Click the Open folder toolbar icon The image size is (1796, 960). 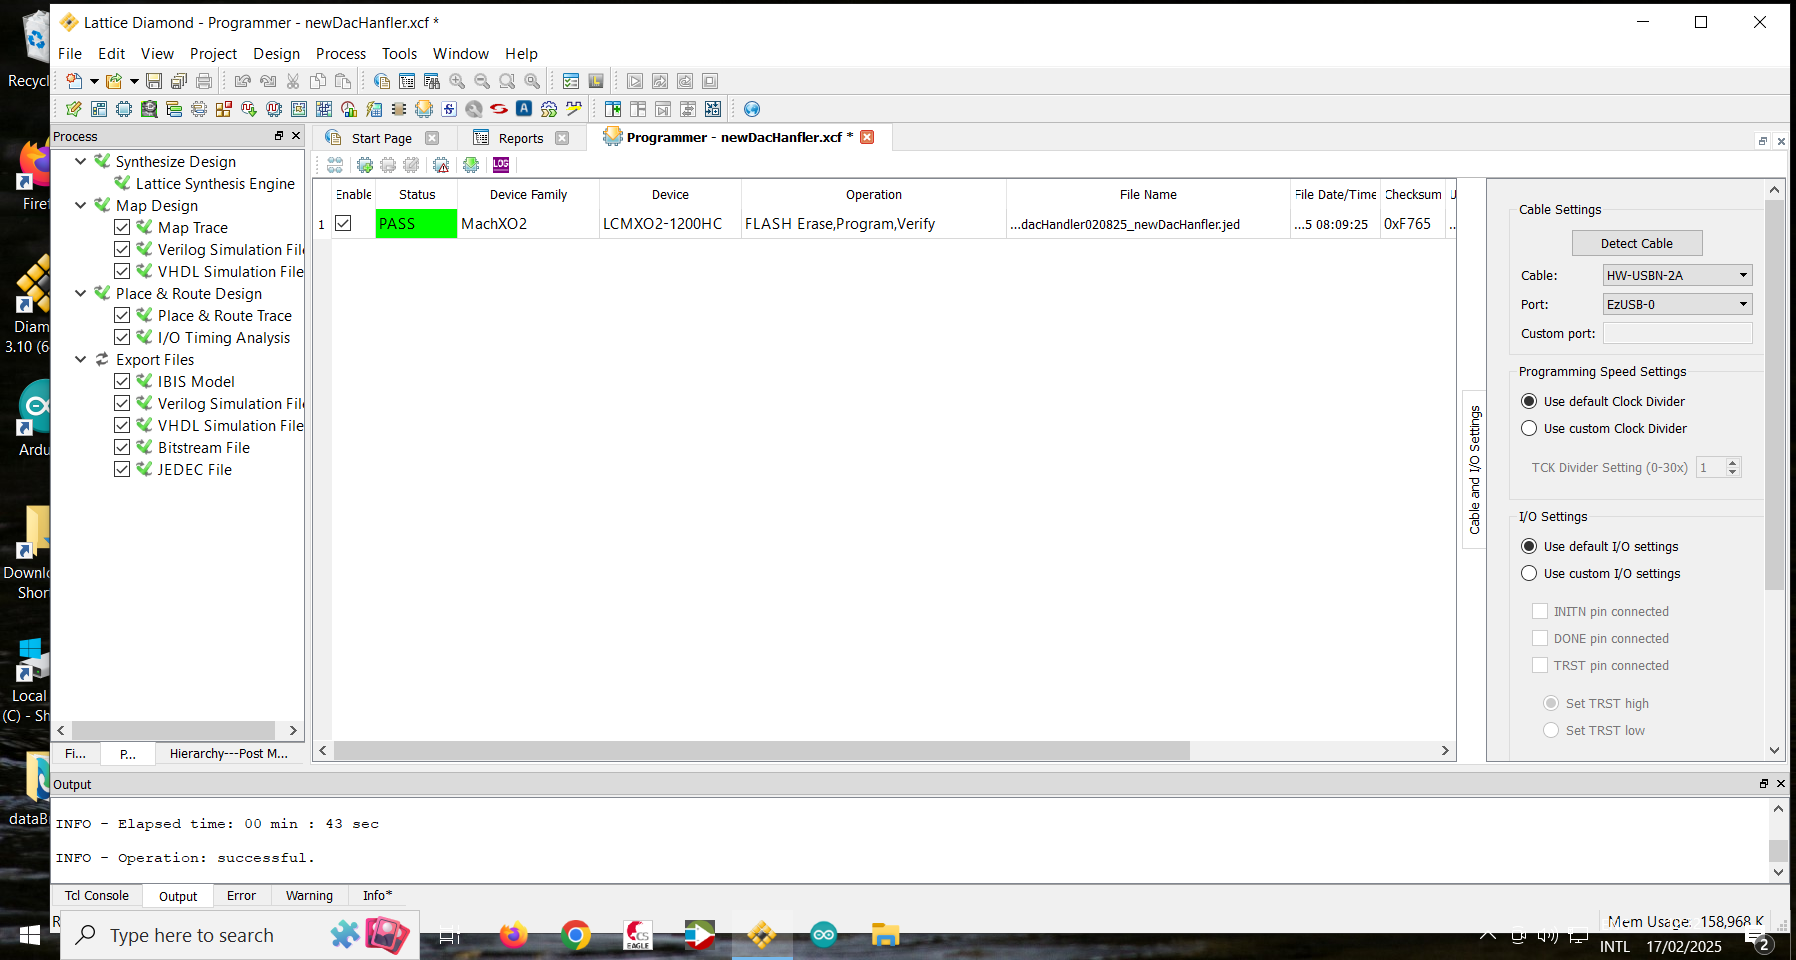tap(114, 81)
